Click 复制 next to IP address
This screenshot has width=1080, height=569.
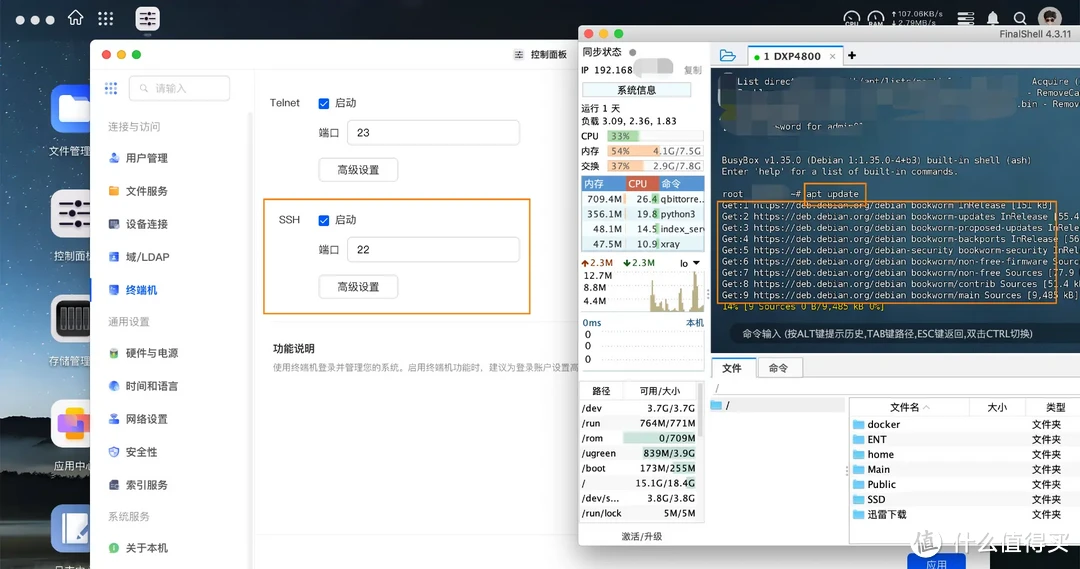(x=693, y=70)
